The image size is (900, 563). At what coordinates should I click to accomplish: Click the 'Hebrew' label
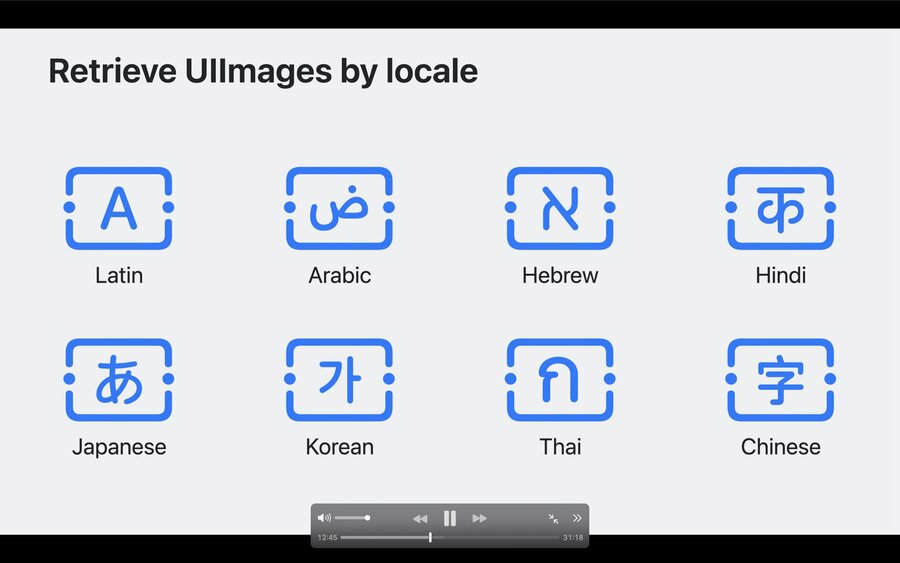[560, 275]
